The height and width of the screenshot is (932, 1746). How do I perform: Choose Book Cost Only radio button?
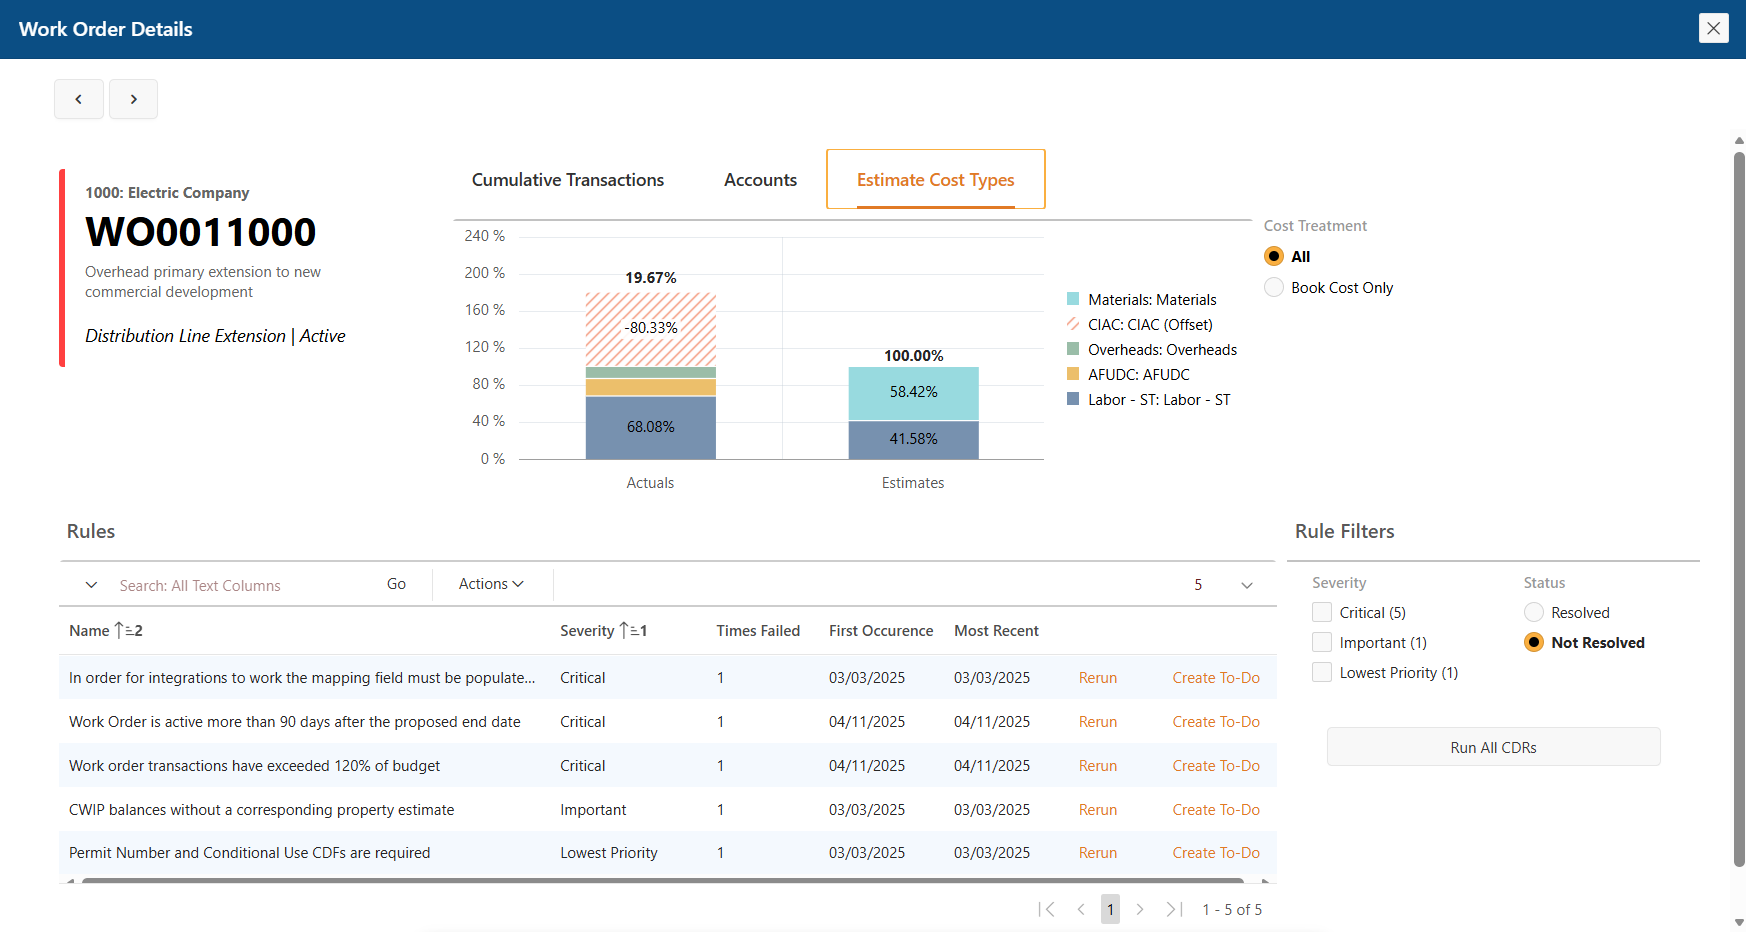pyautogui.click(x=1274, y=287)
